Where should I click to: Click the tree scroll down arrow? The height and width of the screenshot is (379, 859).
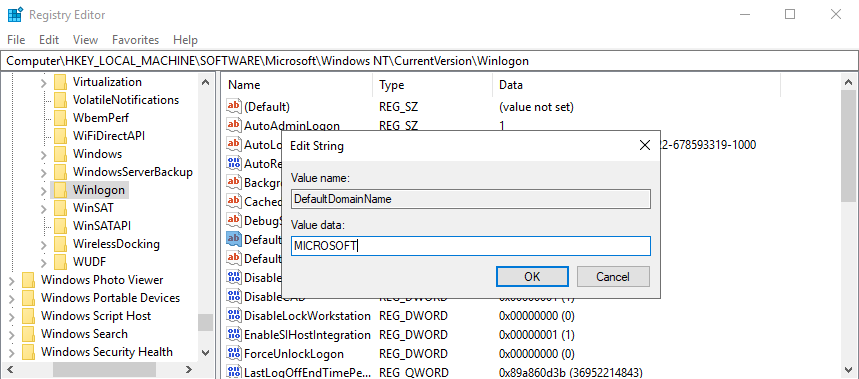[205, 353]
